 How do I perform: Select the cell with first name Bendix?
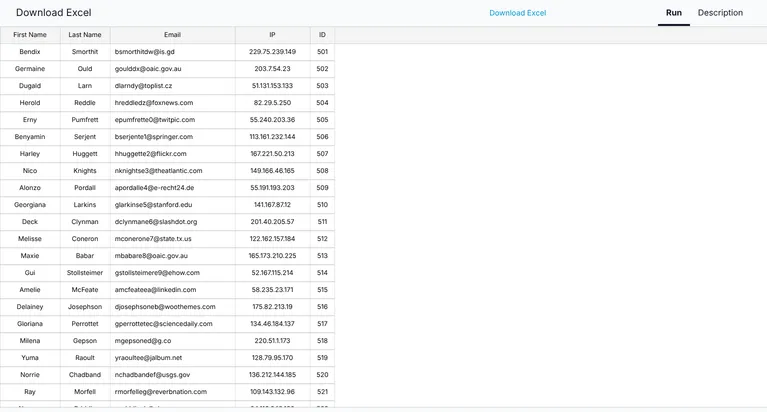[x=30, y=52]
